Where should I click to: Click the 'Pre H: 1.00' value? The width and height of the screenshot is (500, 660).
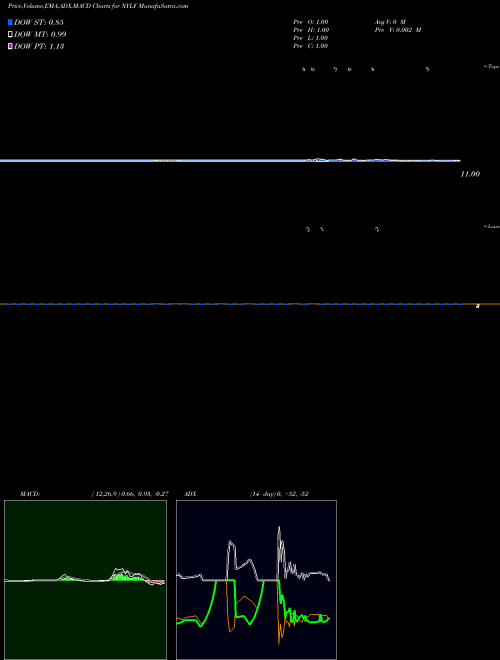311,30
